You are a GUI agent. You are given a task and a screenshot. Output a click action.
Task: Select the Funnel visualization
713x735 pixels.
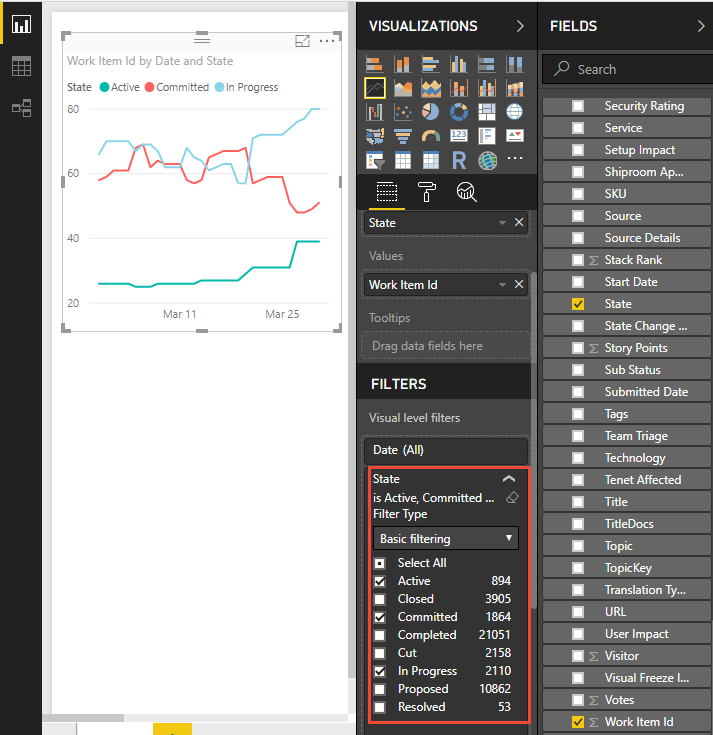403,136
